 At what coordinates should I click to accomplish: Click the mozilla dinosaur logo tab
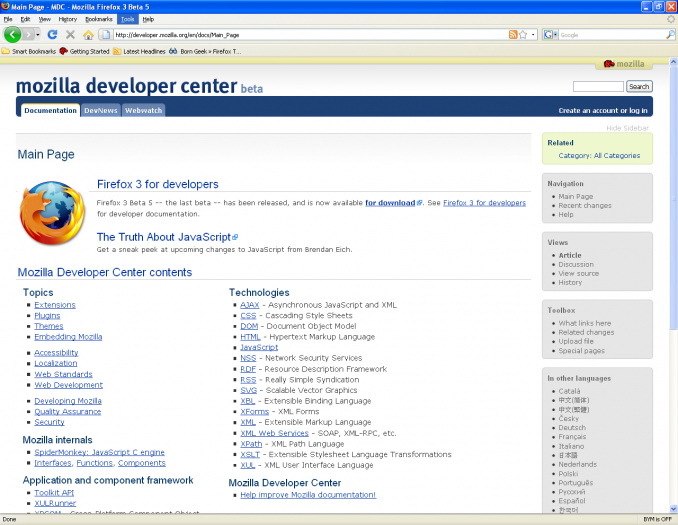pos(624,64)
